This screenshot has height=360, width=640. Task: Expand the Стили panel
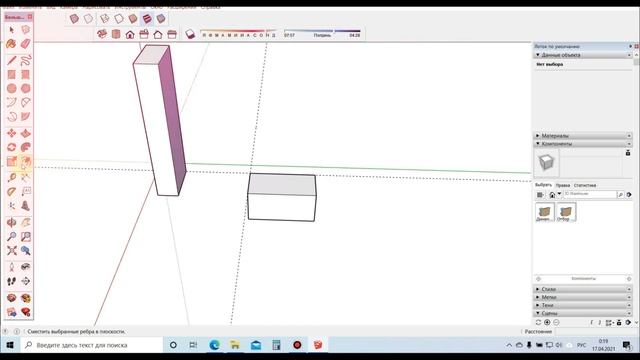pos(582,289)
